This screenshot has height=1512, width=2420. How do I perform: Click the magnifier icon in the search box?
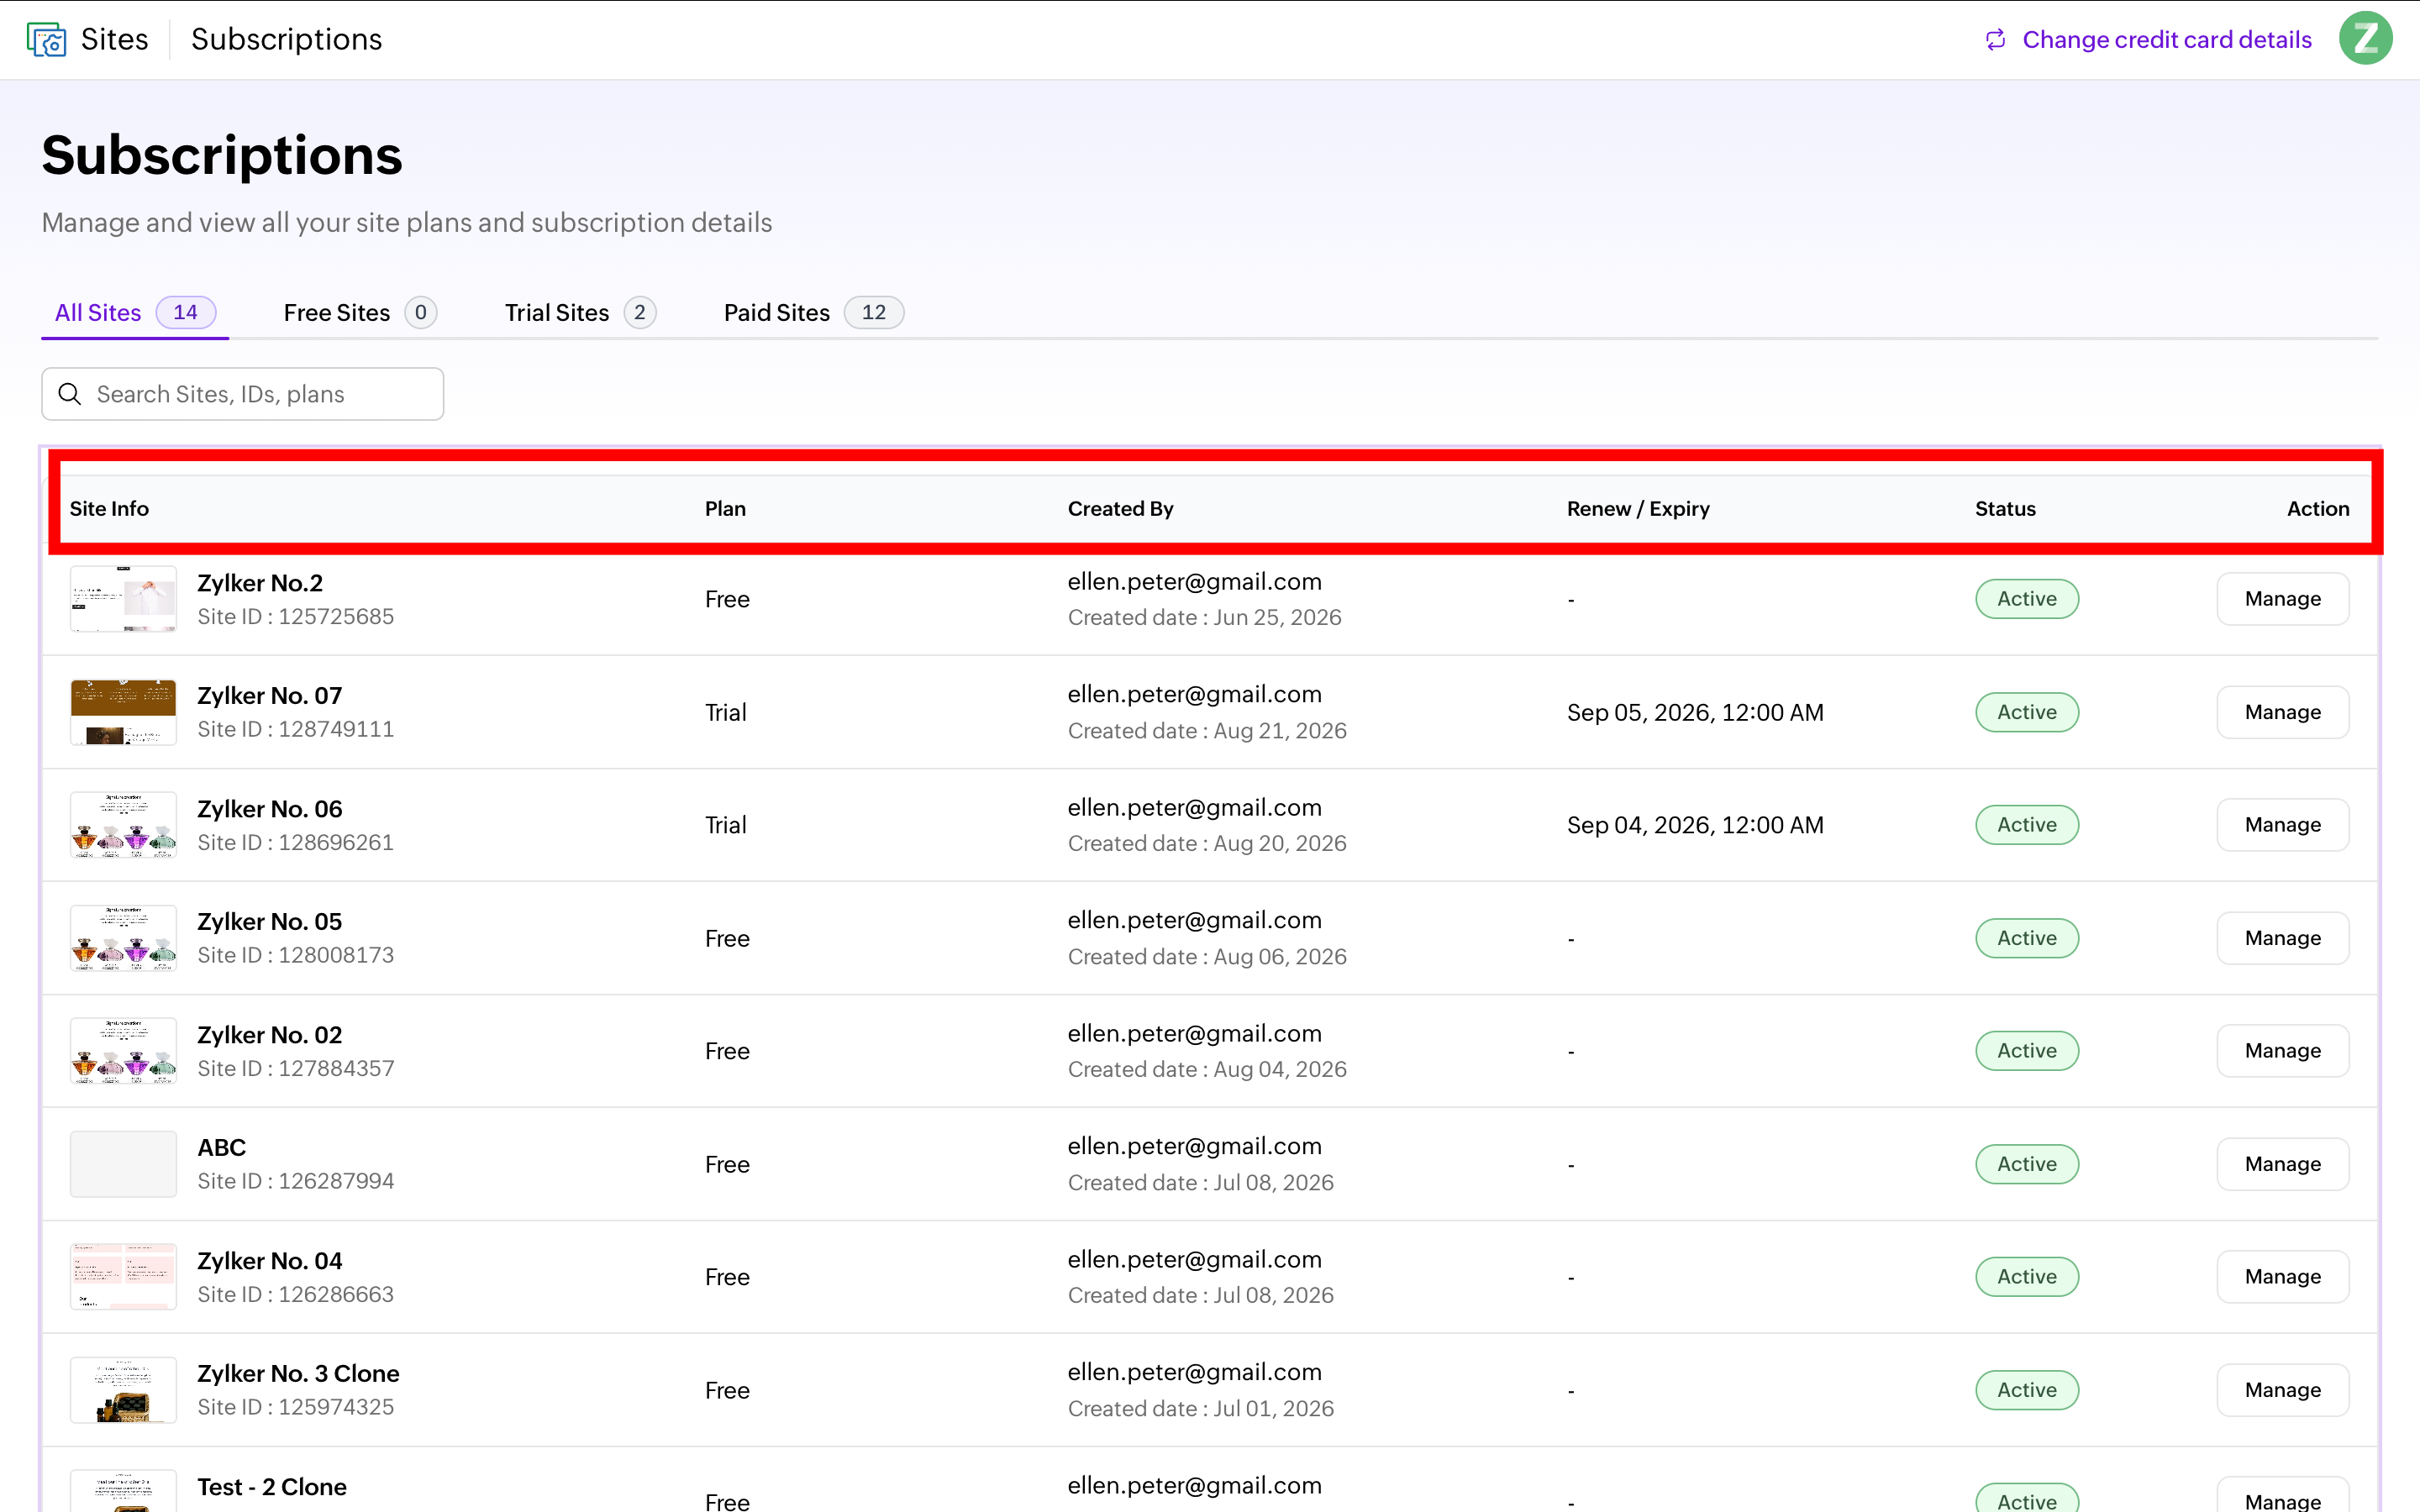click(70, 394)
